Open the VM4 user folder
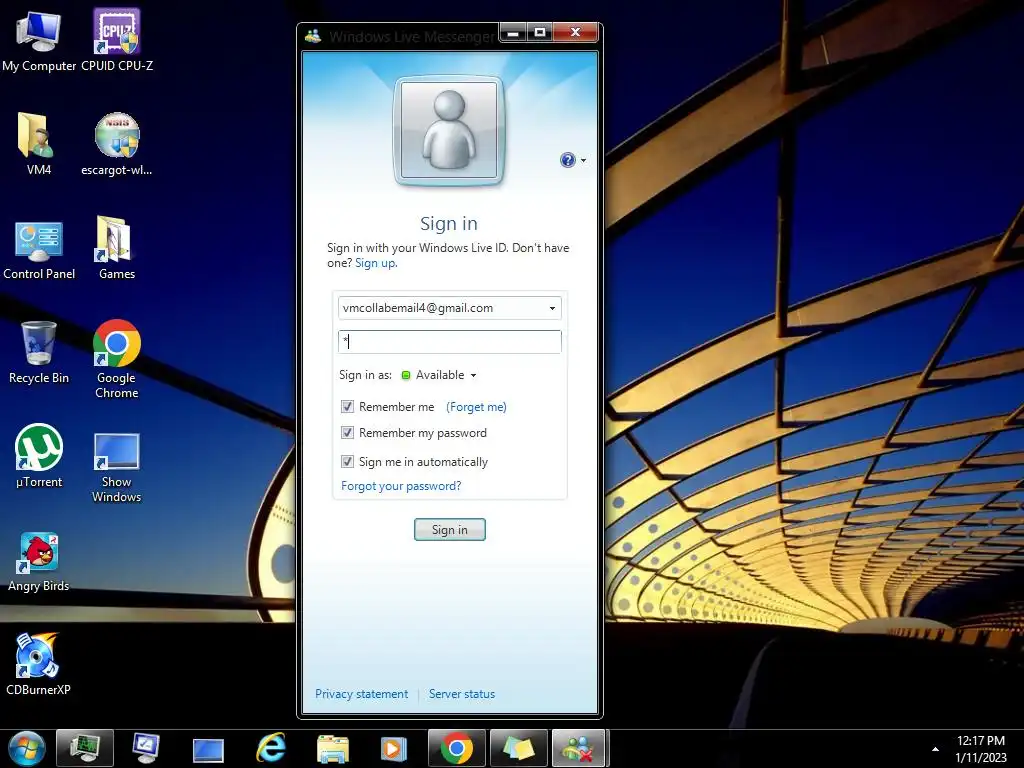1024x768 pixels. tap(39, 144)
